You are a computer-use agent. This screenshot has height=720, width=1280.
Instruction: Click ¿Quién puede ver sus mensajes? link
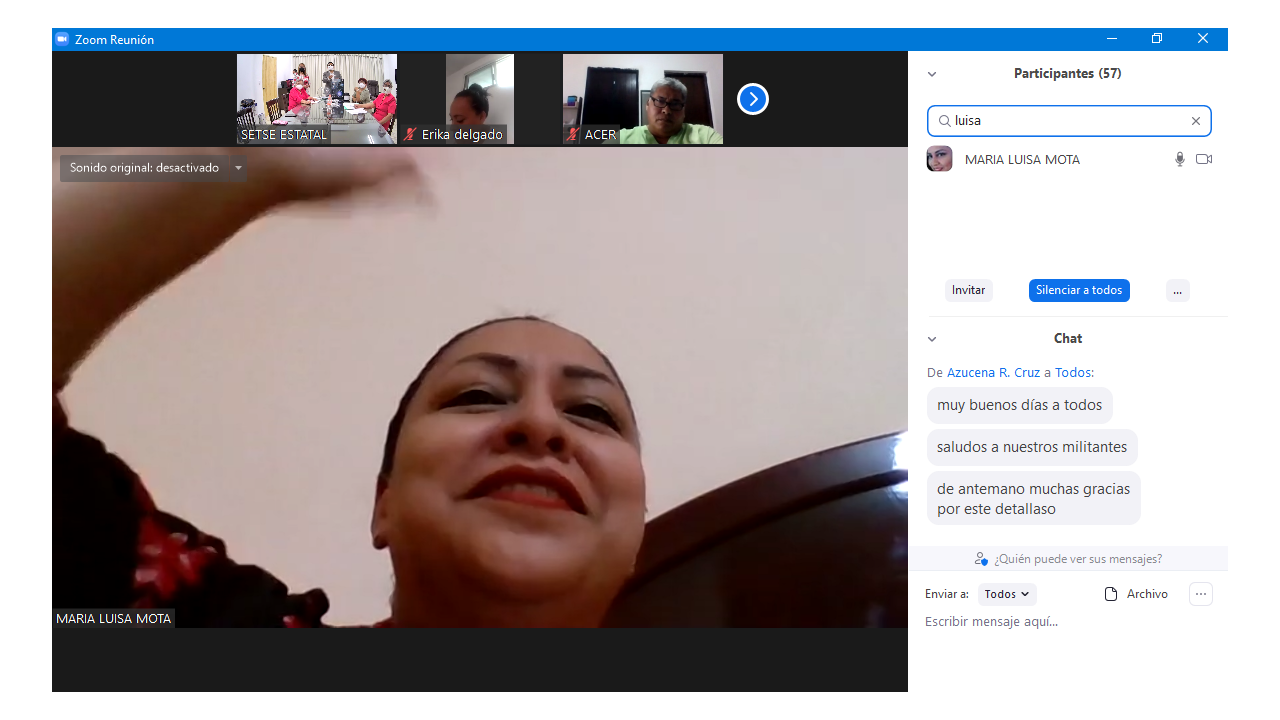tap(1068, 559)
